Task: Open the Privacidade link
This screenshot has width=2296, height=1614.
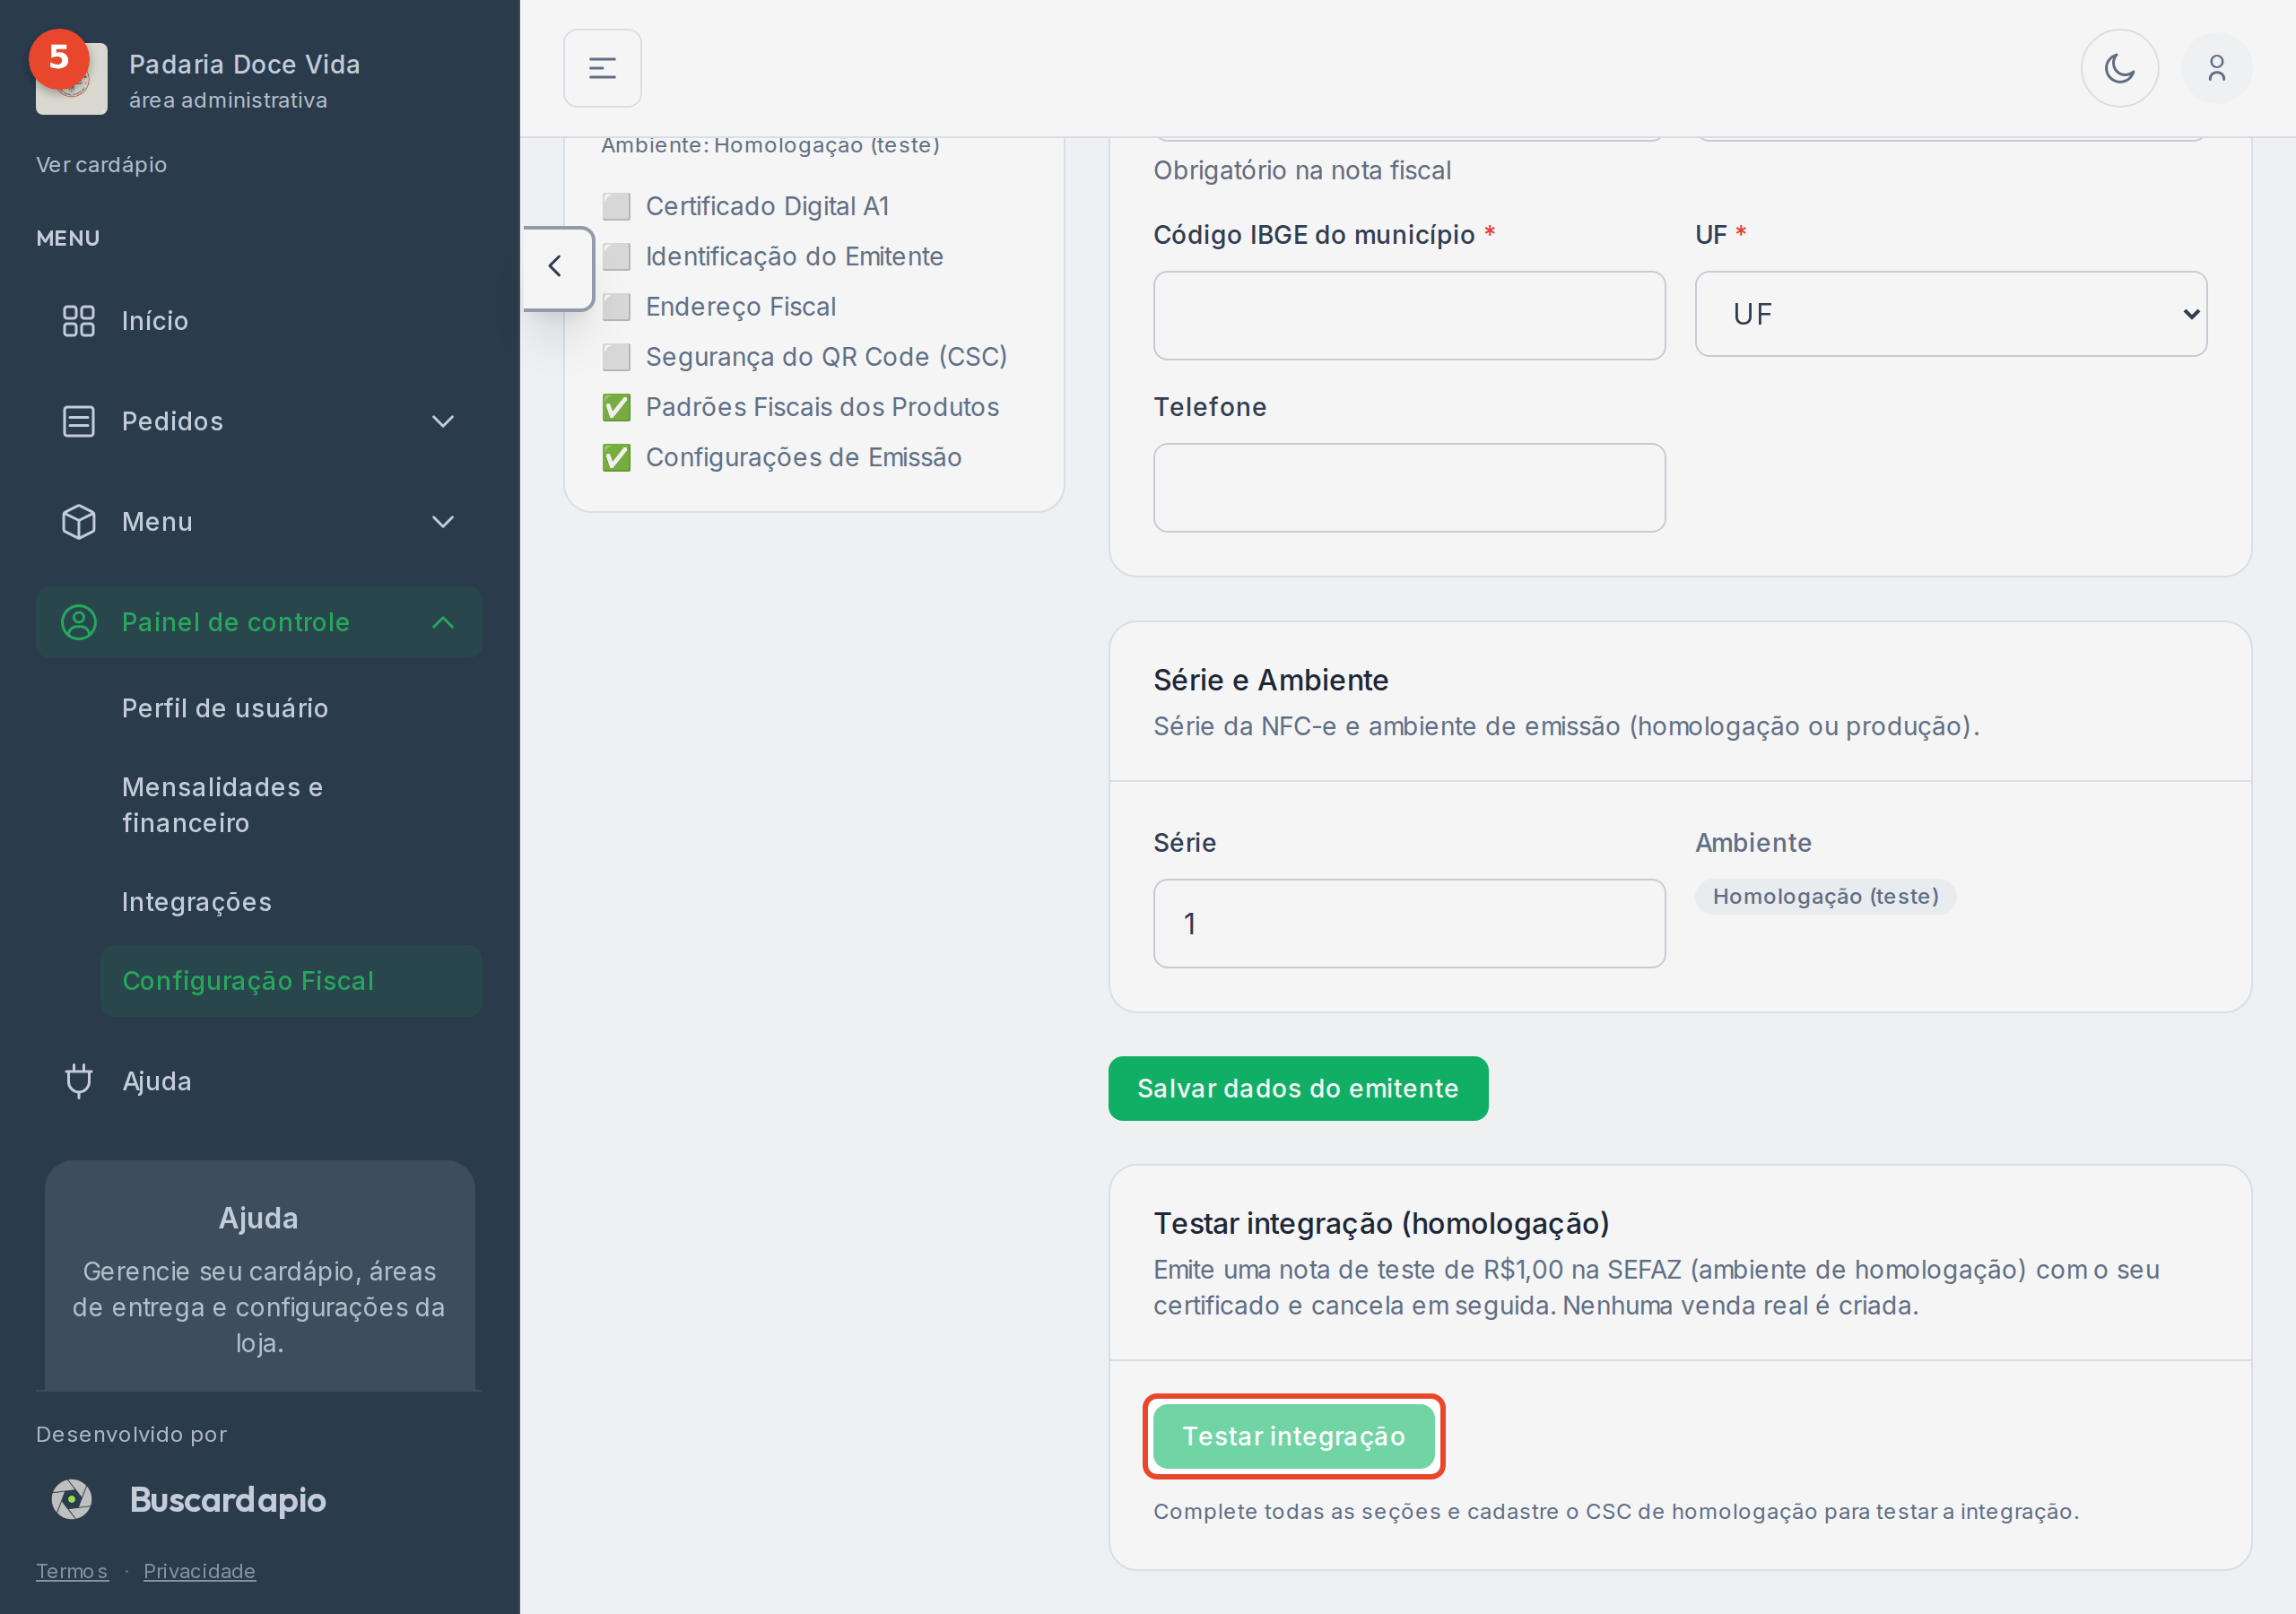Action: tap(199, 1570)
